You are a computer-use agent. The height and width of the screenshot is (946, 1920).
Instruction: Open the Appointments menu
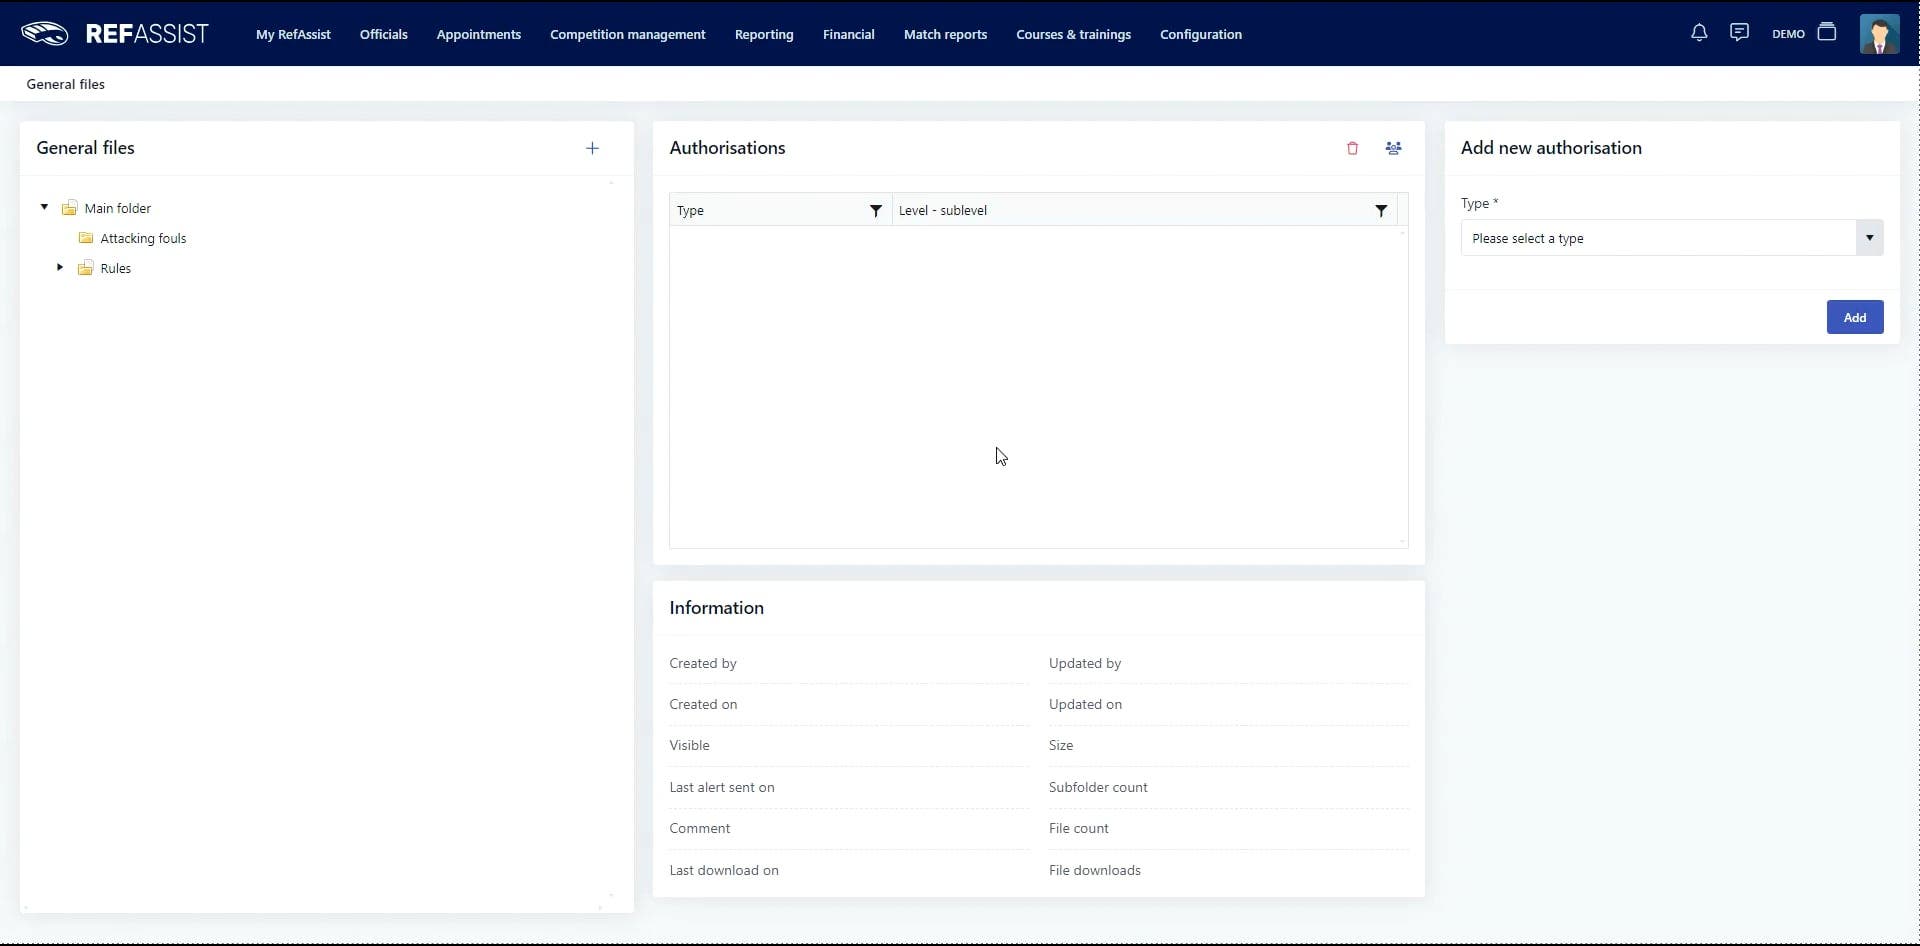478,34
